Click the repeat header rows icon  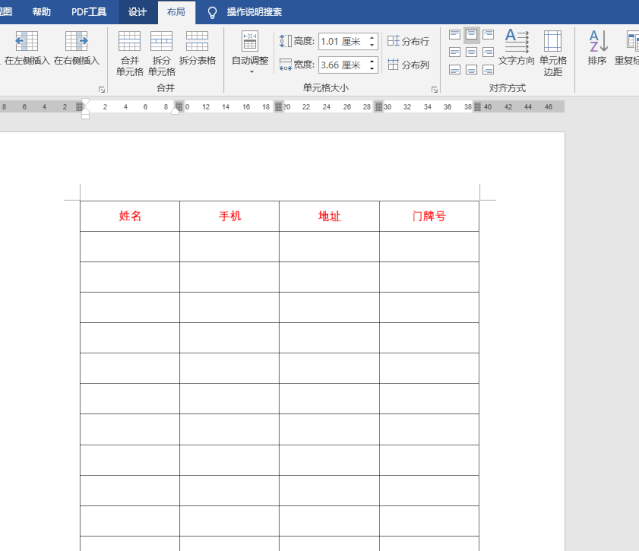coord(632,41)
